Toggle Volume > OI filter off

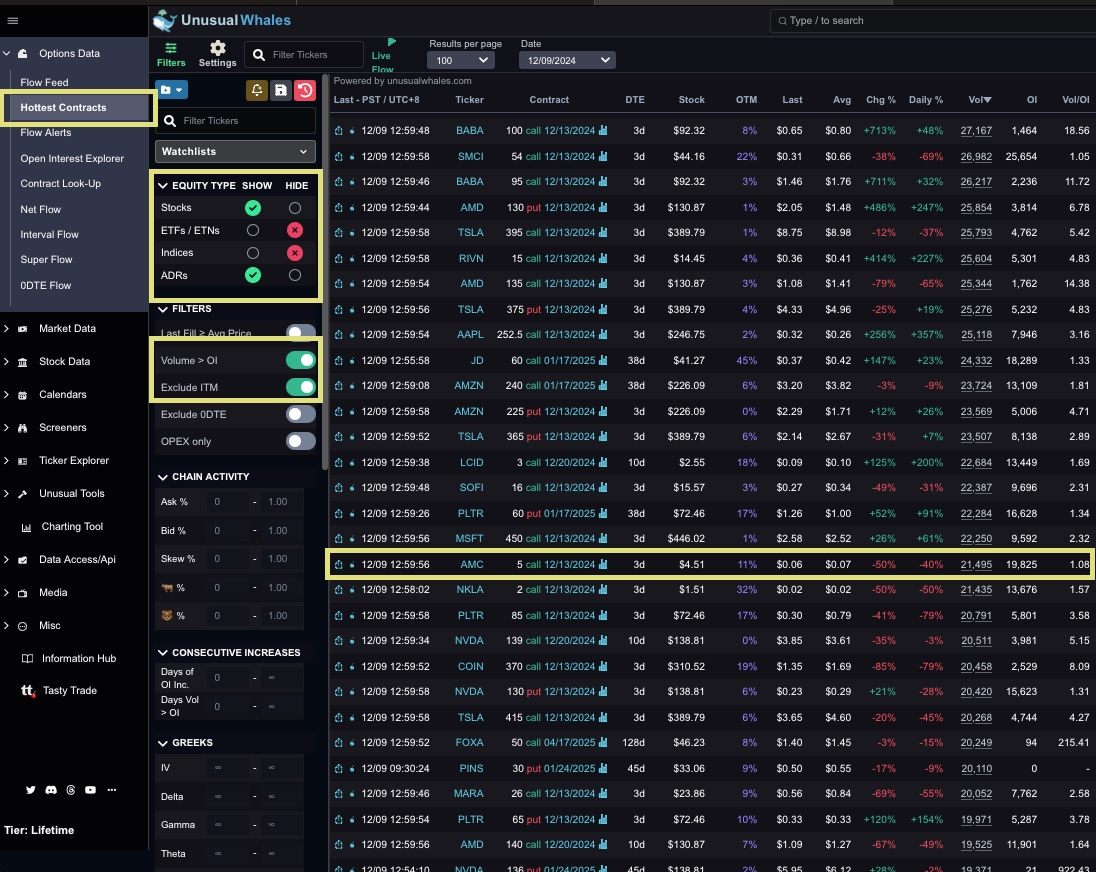tap(301, 360)
